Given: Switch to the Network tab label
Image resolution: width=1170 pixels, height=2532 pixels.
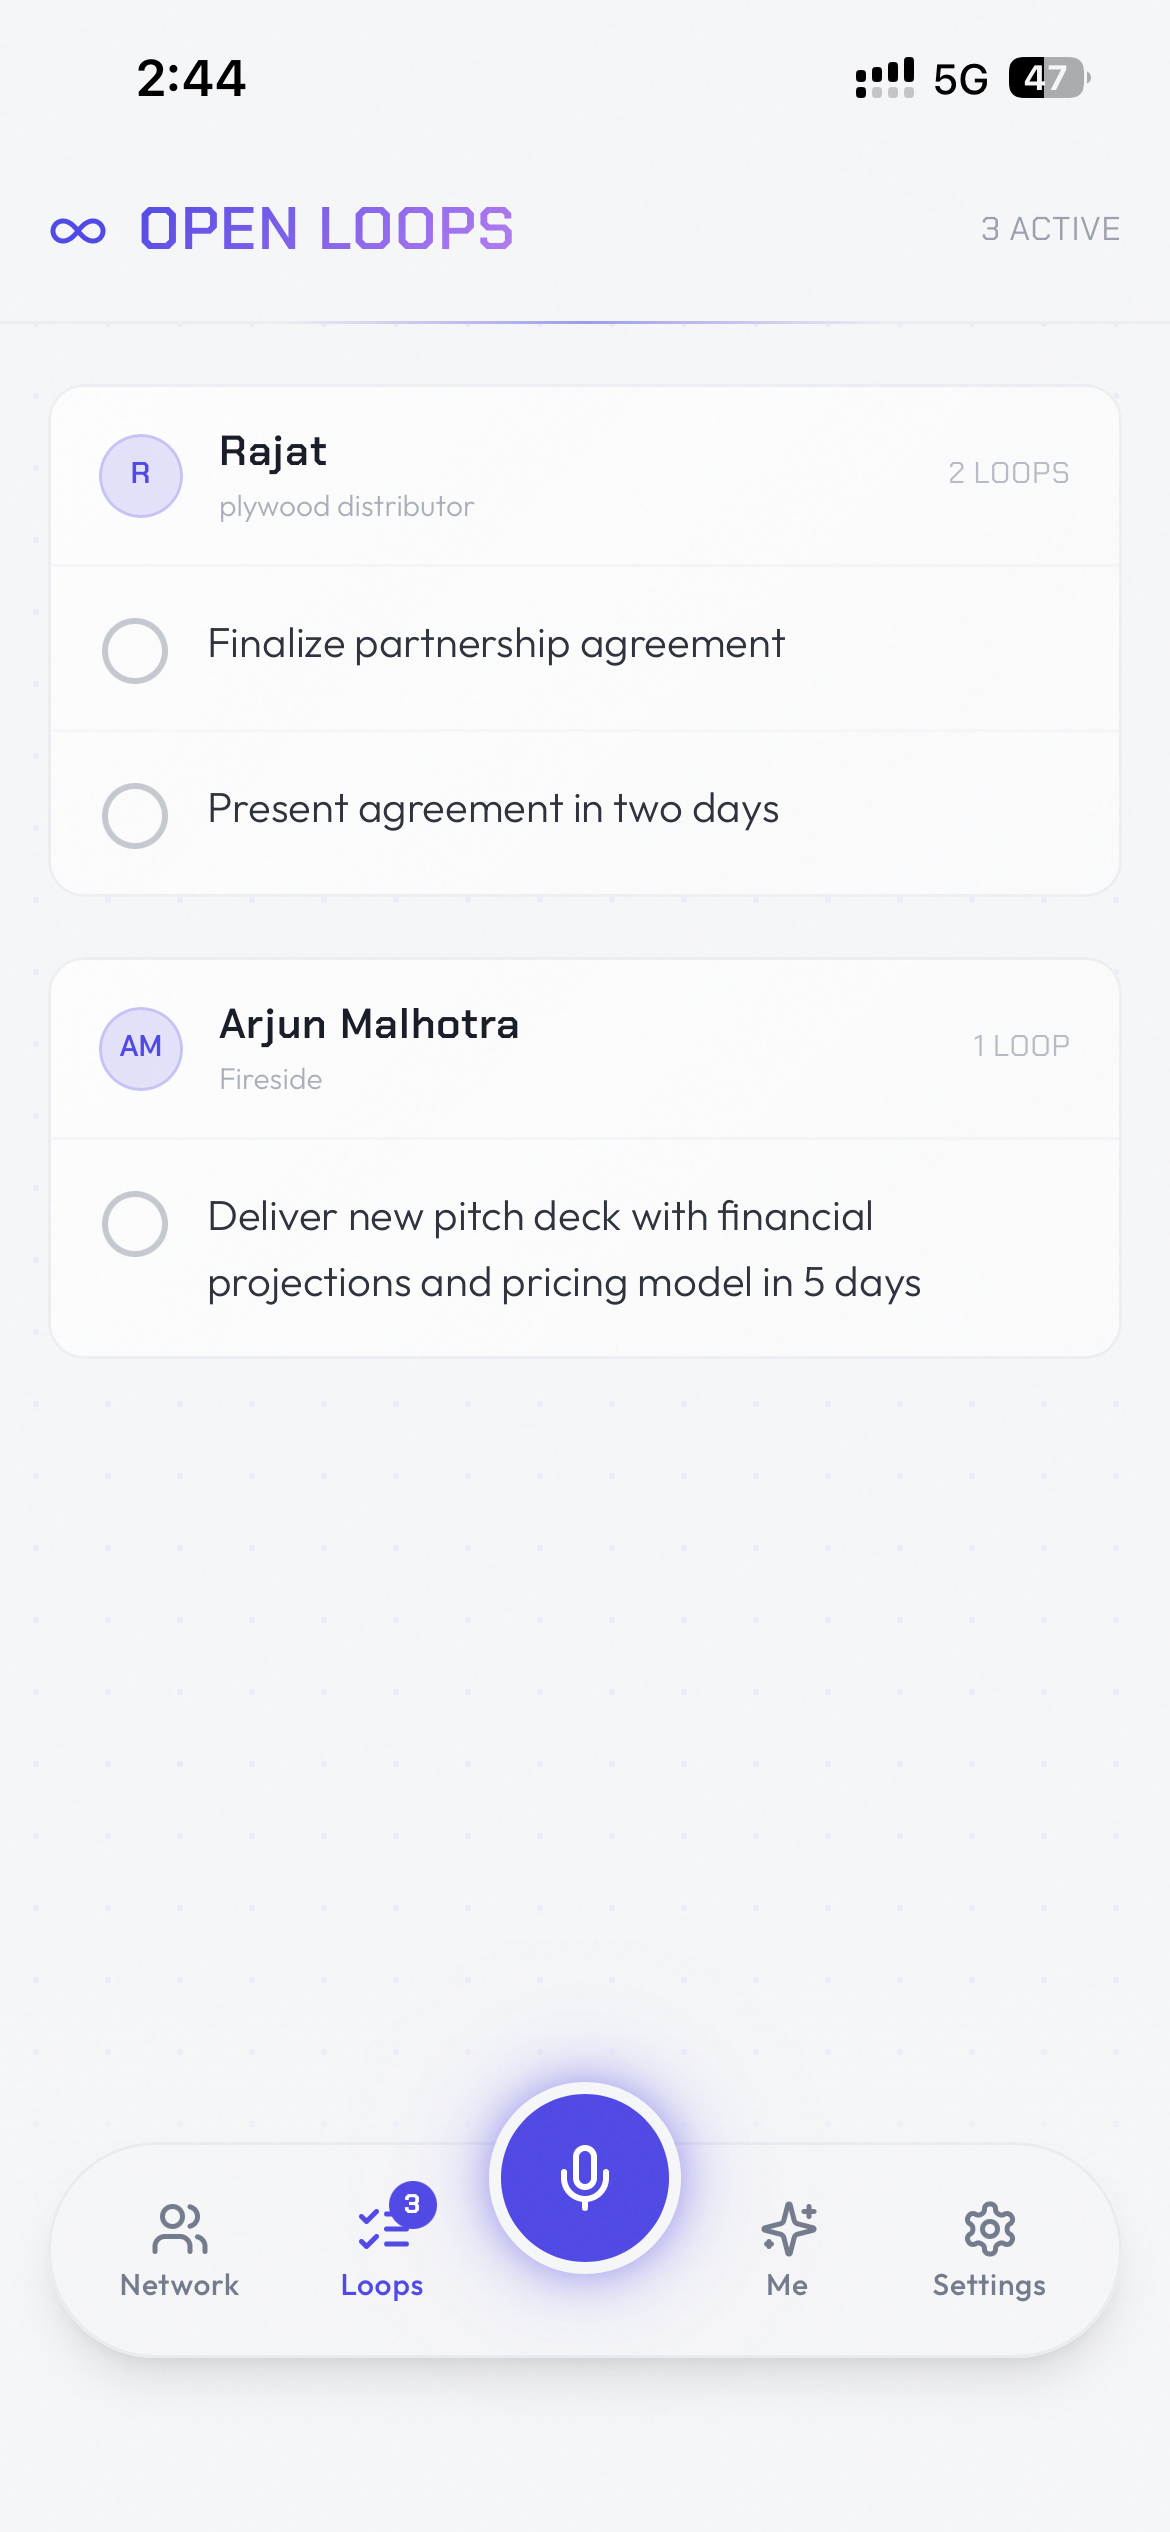Looking at the screenshot, I should [x=180, y=2285].
